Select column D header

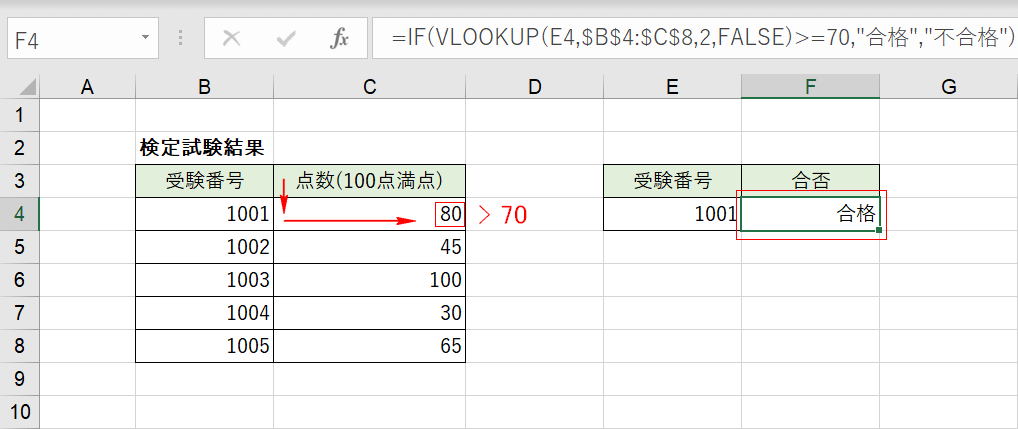click(534, 87)
